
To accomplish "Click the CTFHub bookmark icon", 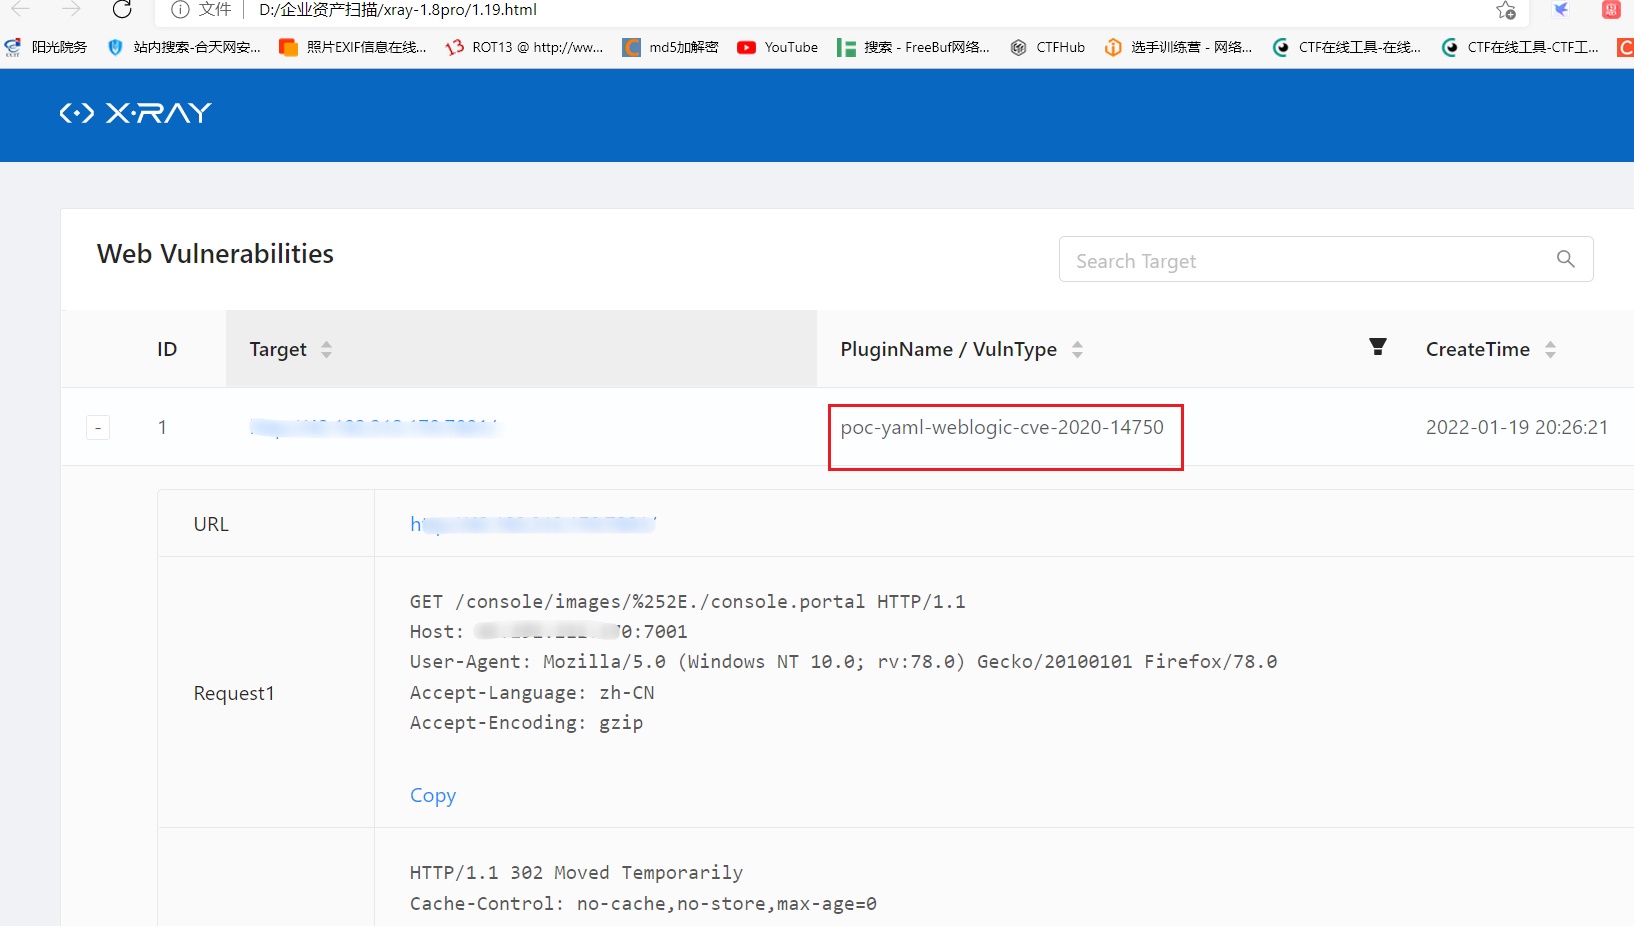I will [1018, 47].
